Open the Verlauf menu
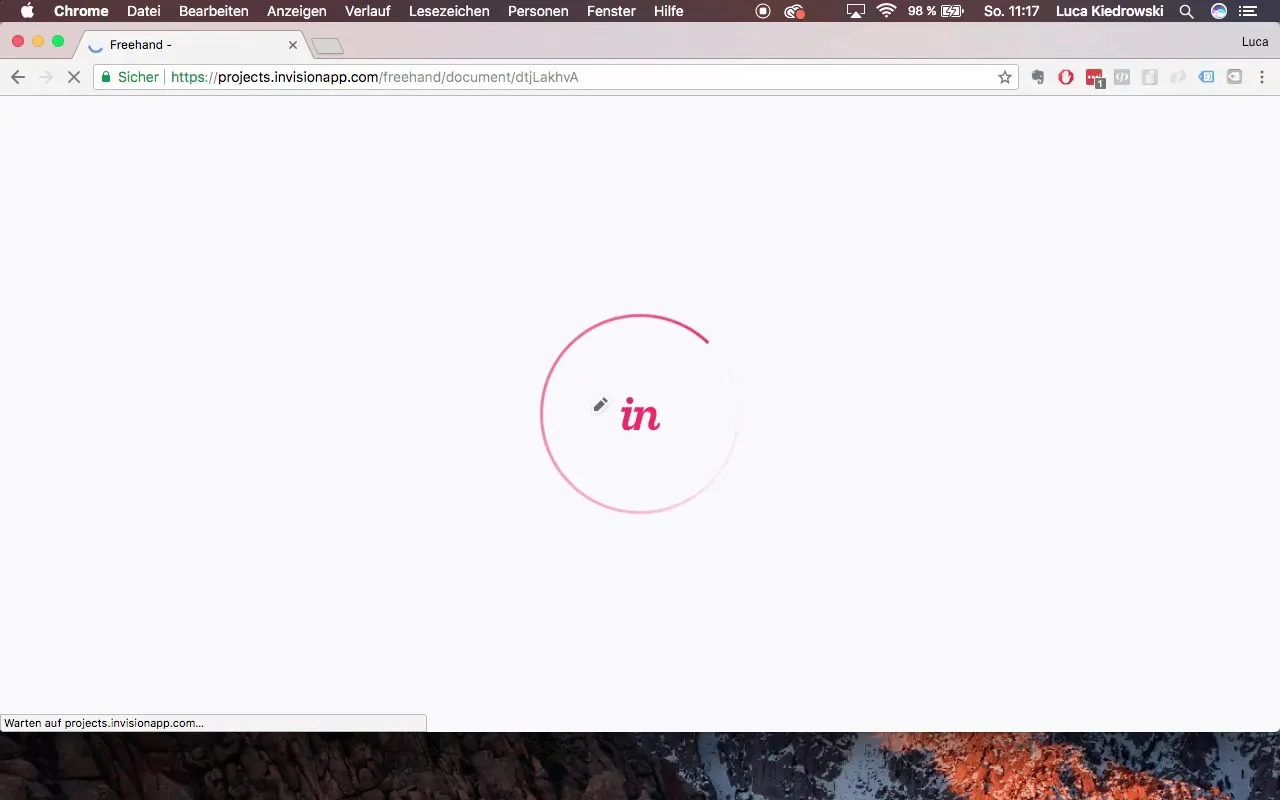This screenshot has height=800, width=1280. (x=367, y=11)
